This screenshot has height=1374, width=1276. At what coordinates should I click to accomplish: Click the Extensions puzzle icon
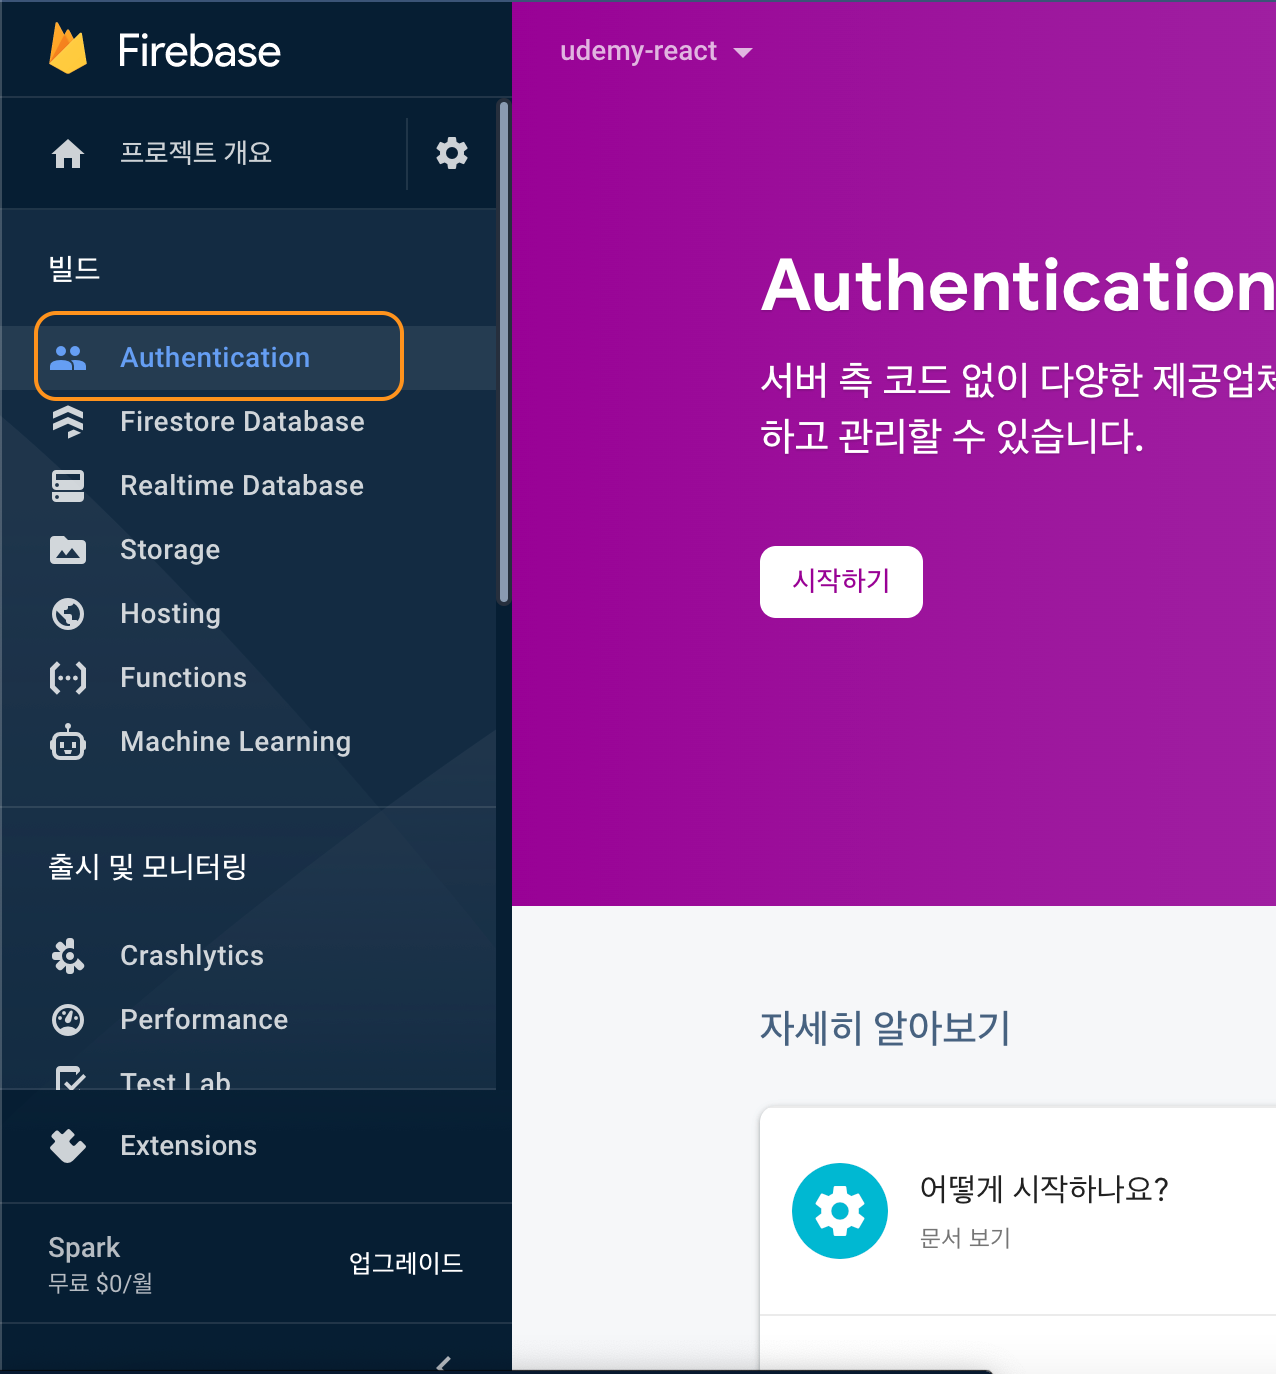[68, 1146]
